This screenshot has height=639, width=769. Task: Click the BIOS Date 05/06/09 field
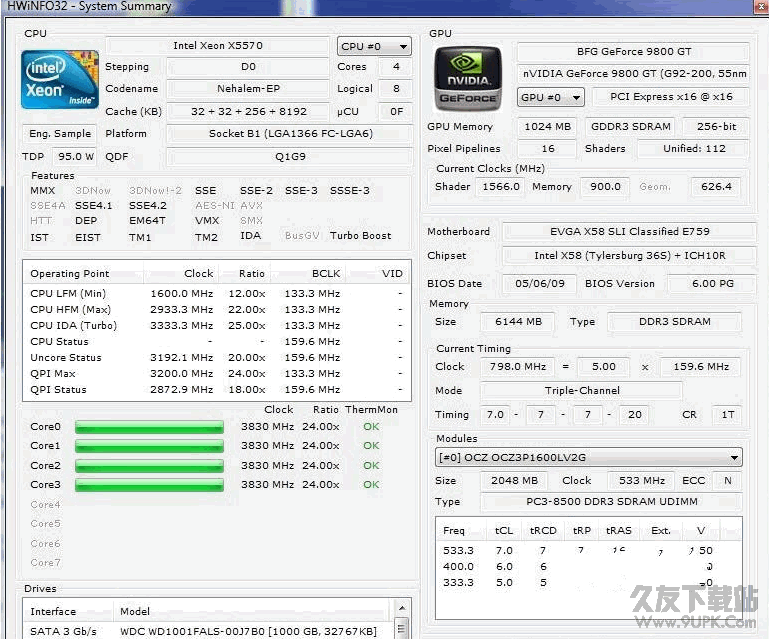pyautogui.click(x=539, y=283)
